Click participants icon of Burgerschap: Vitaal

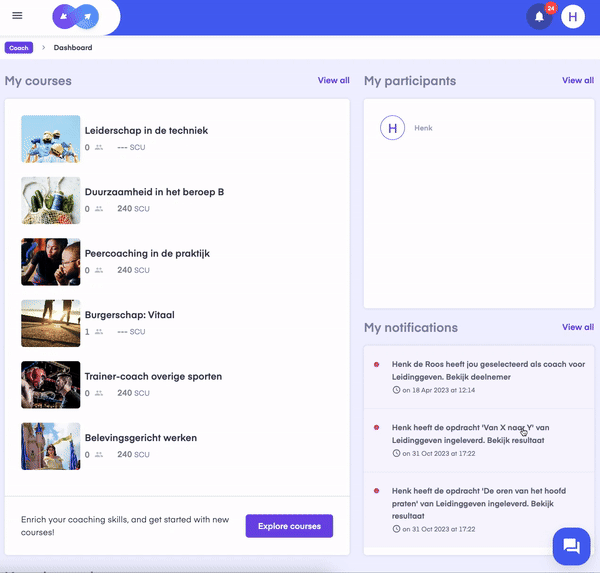tap(99, 331)
